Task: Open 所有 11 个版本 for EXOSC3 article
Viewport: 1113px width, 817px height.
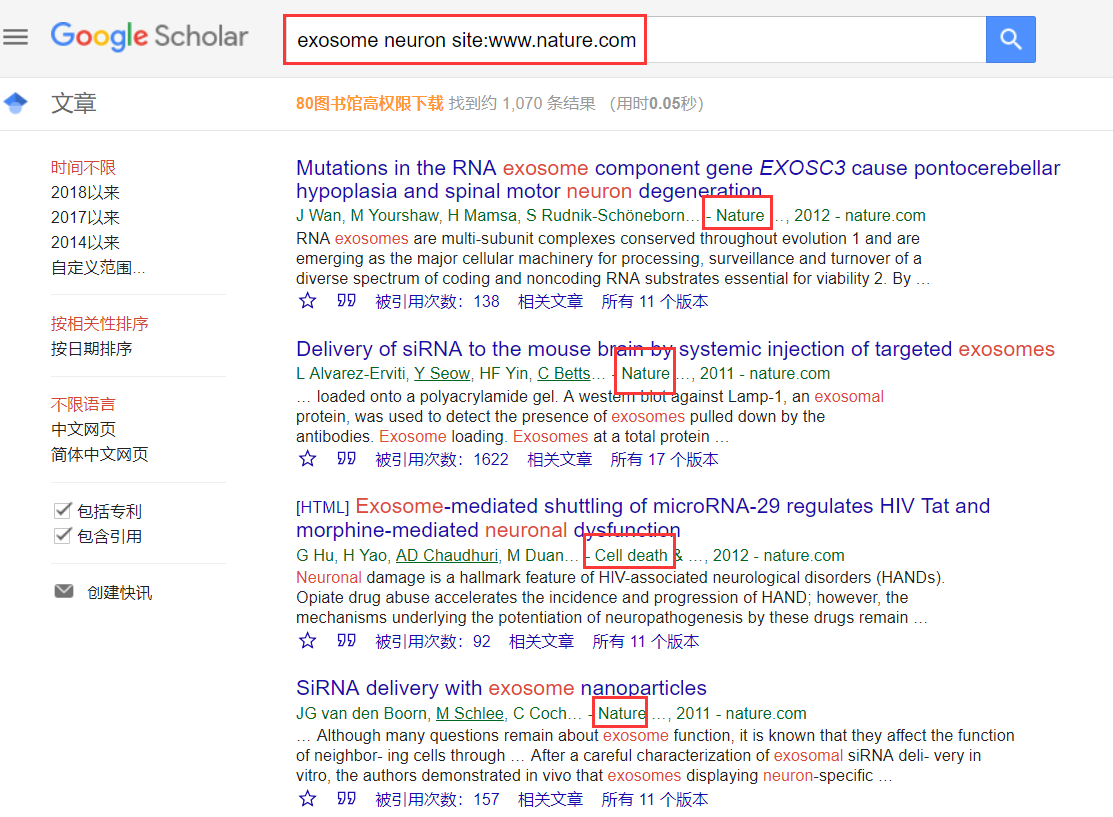Action: coord(654,302)
